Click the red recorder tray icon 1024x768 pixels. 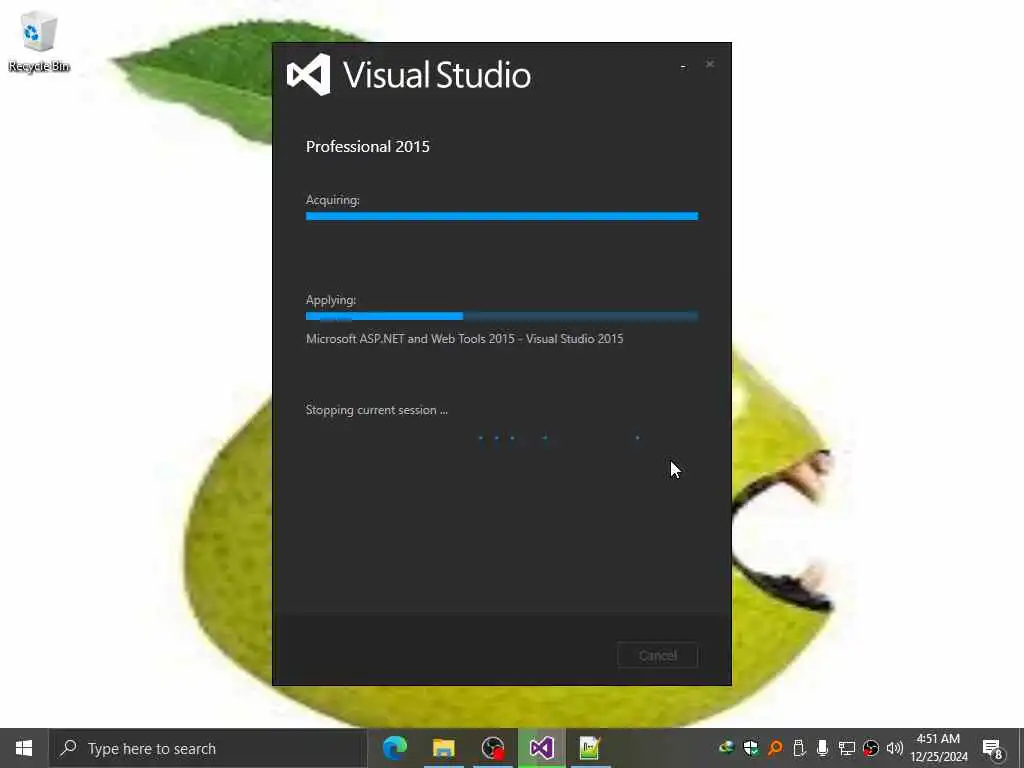point(871,748)
